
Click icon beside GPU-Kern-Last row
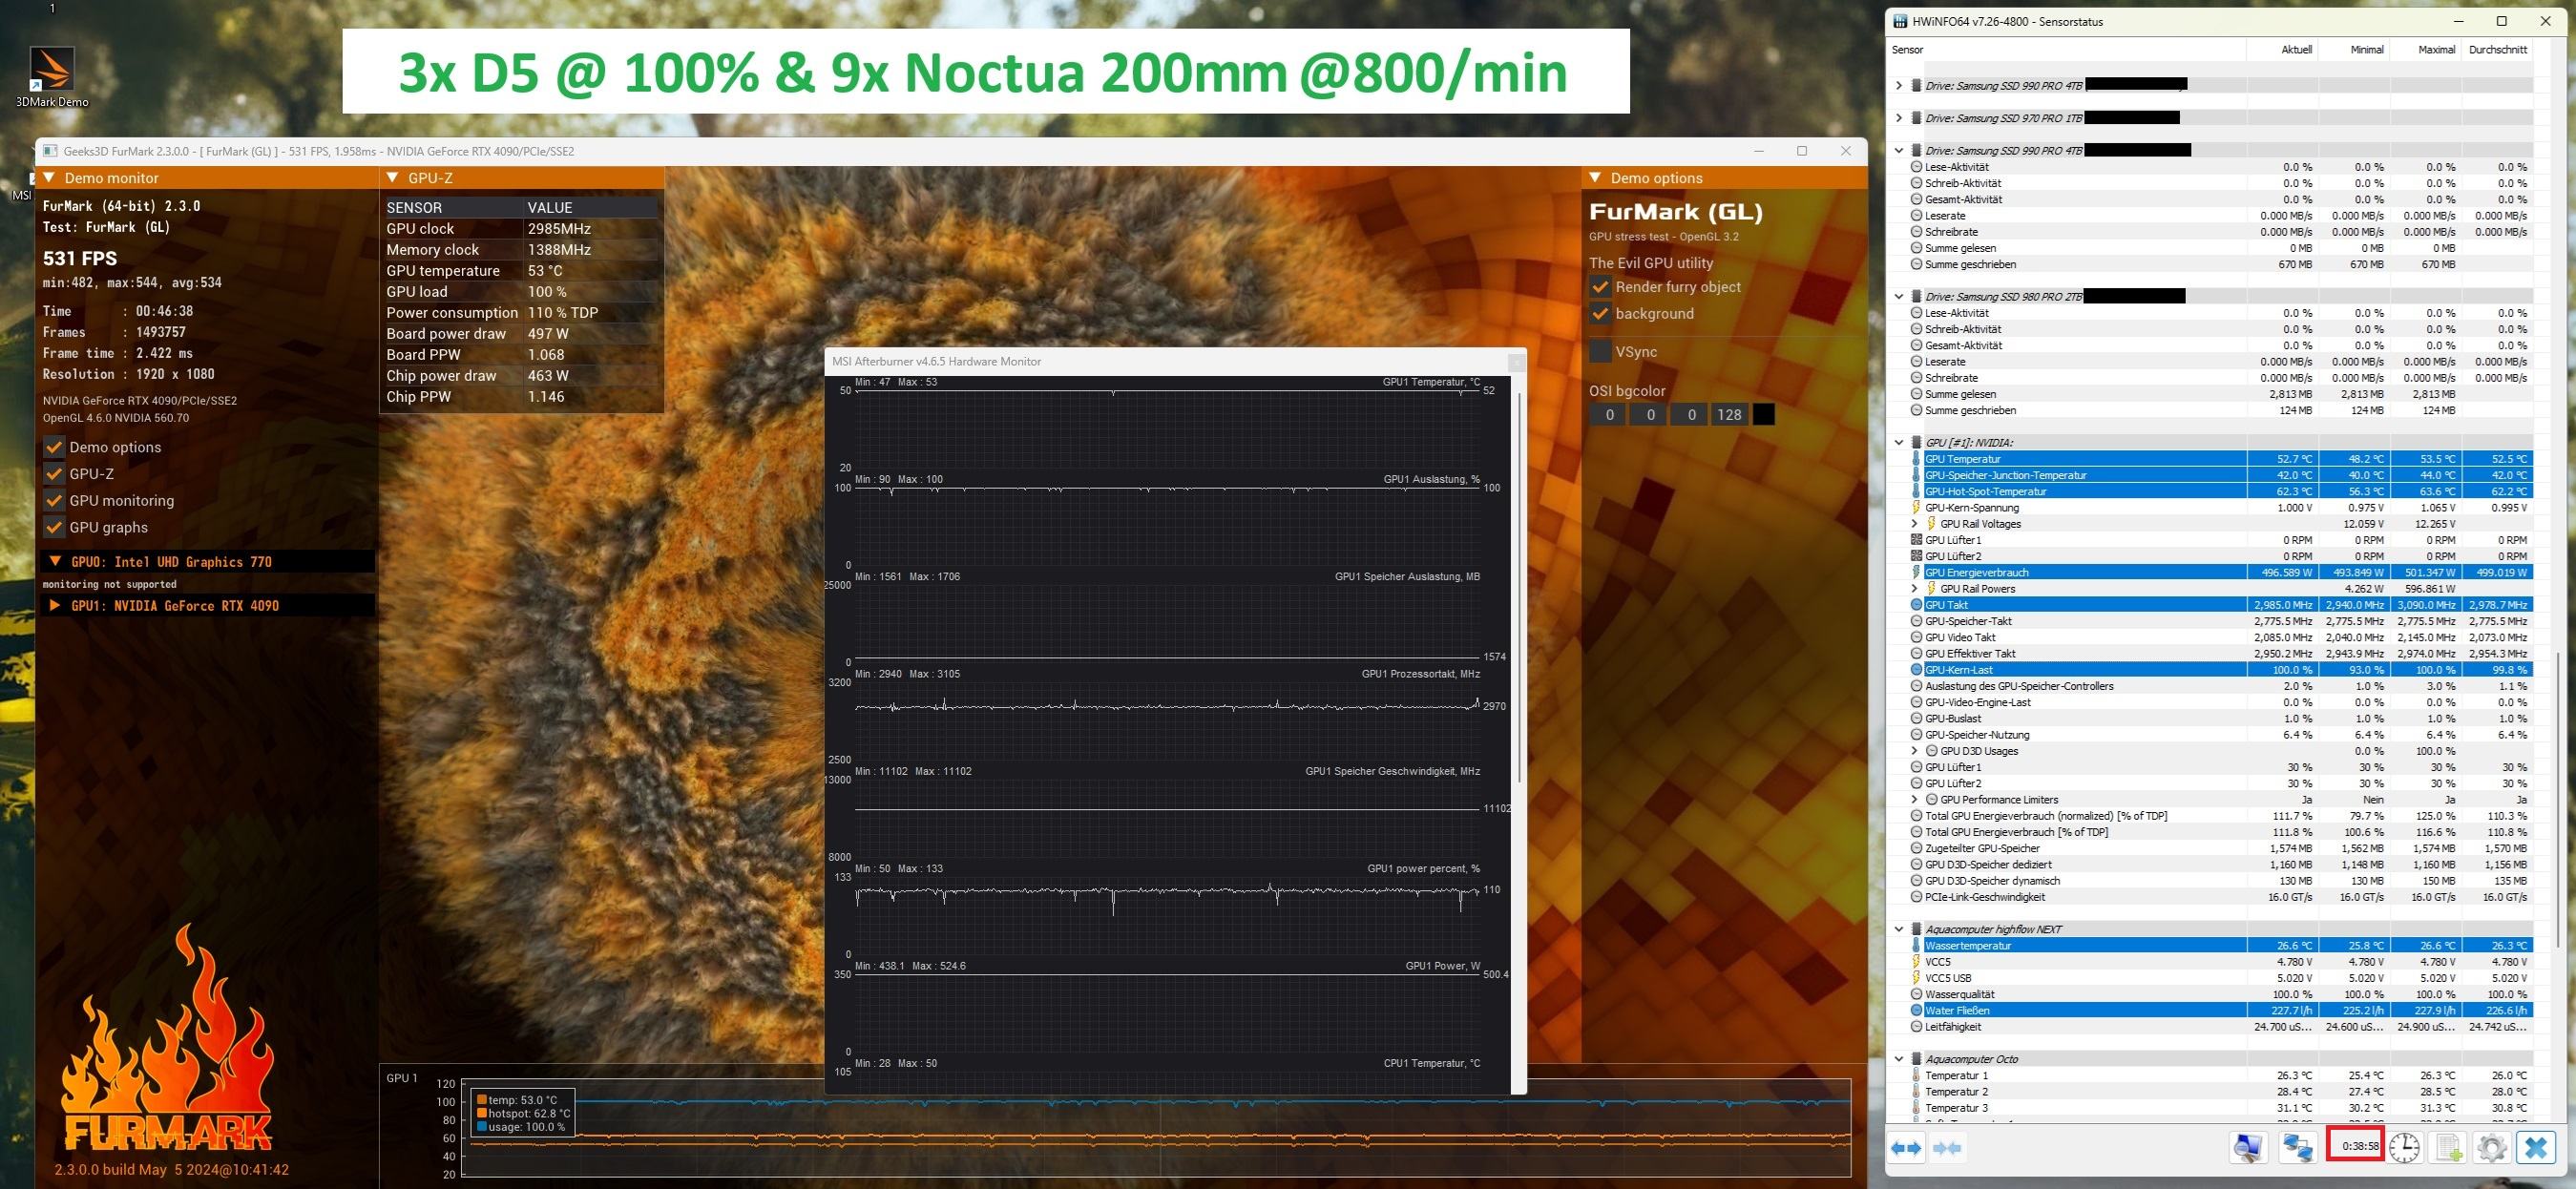1916,670
